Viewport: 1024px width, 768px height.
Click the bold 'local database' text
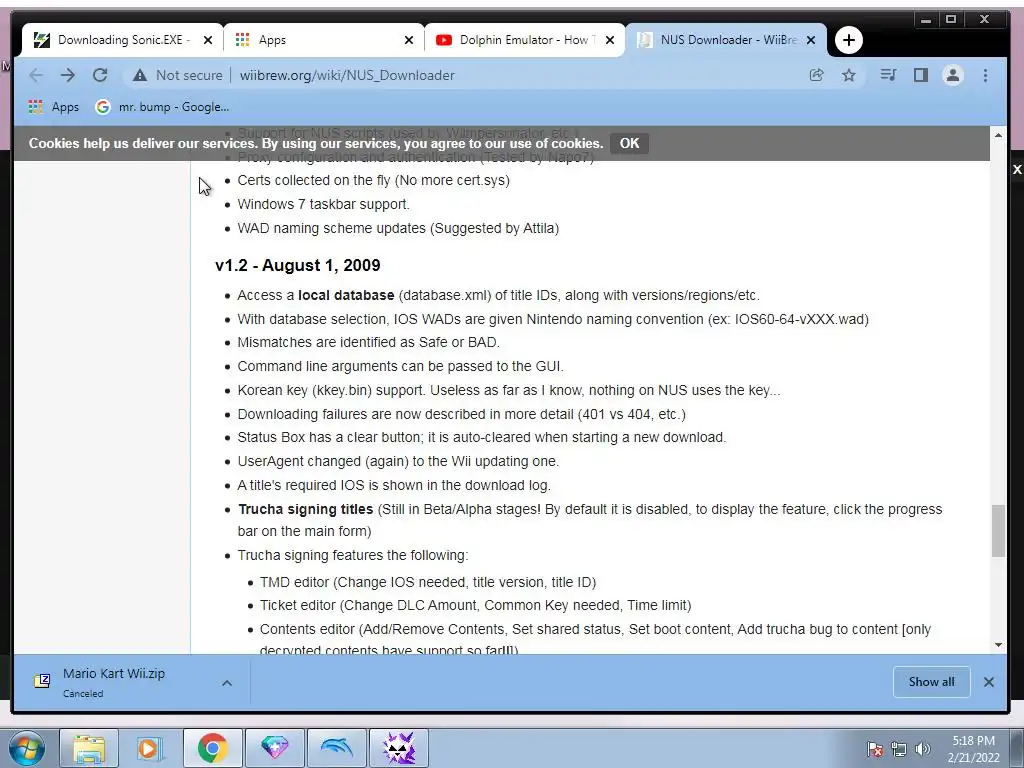click(346, 295)
